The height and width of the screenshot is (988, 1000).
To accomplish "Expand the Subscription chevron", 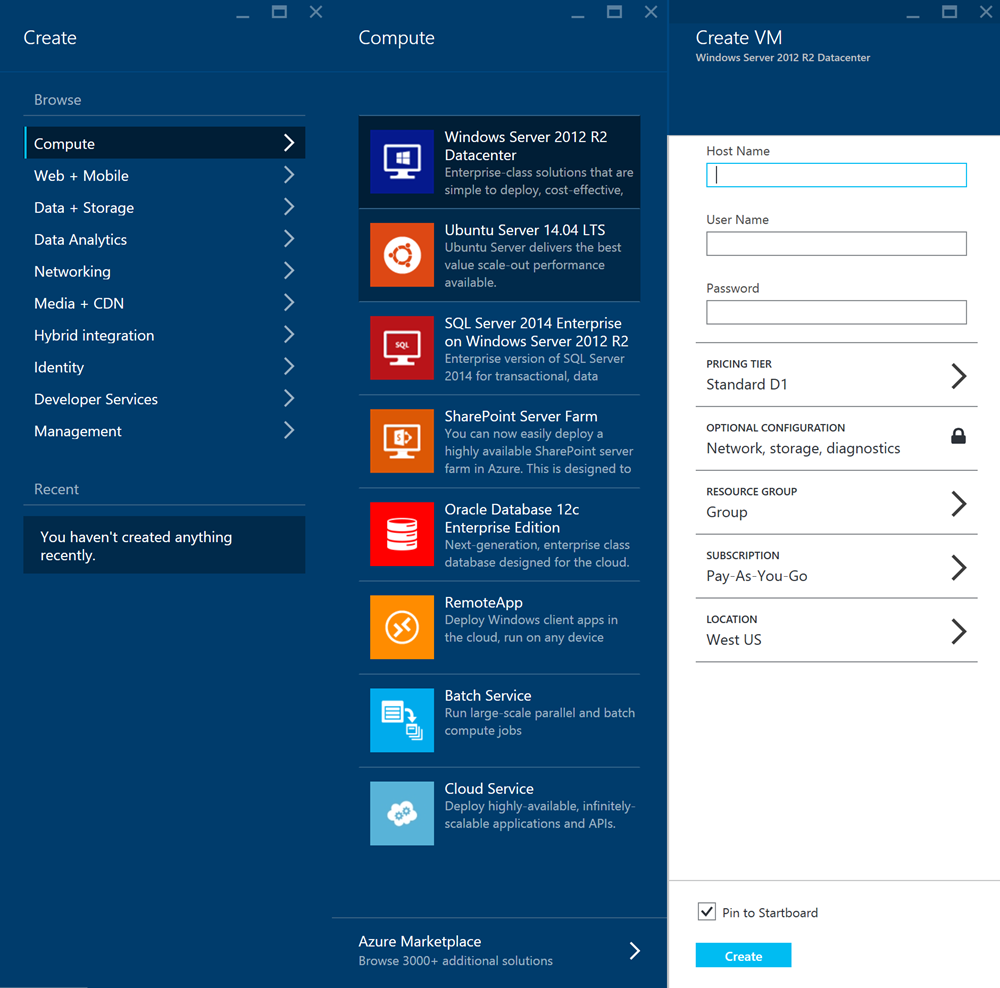I will tap(959, 567).
